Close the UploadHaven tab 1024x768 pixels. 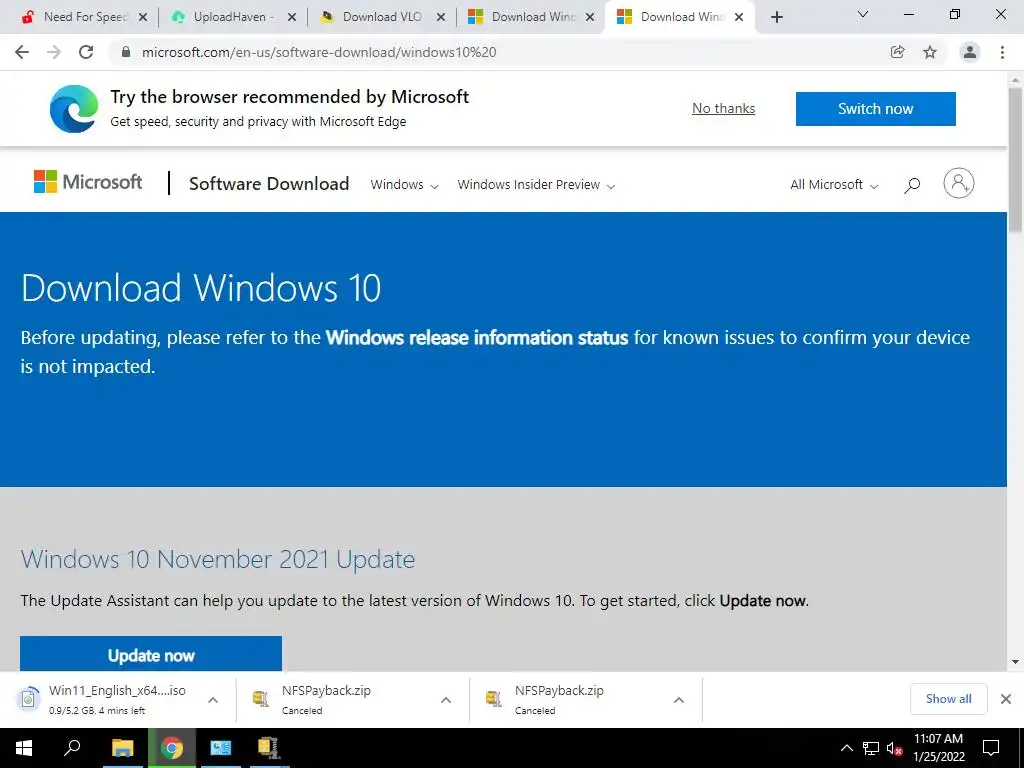point(292,17)
